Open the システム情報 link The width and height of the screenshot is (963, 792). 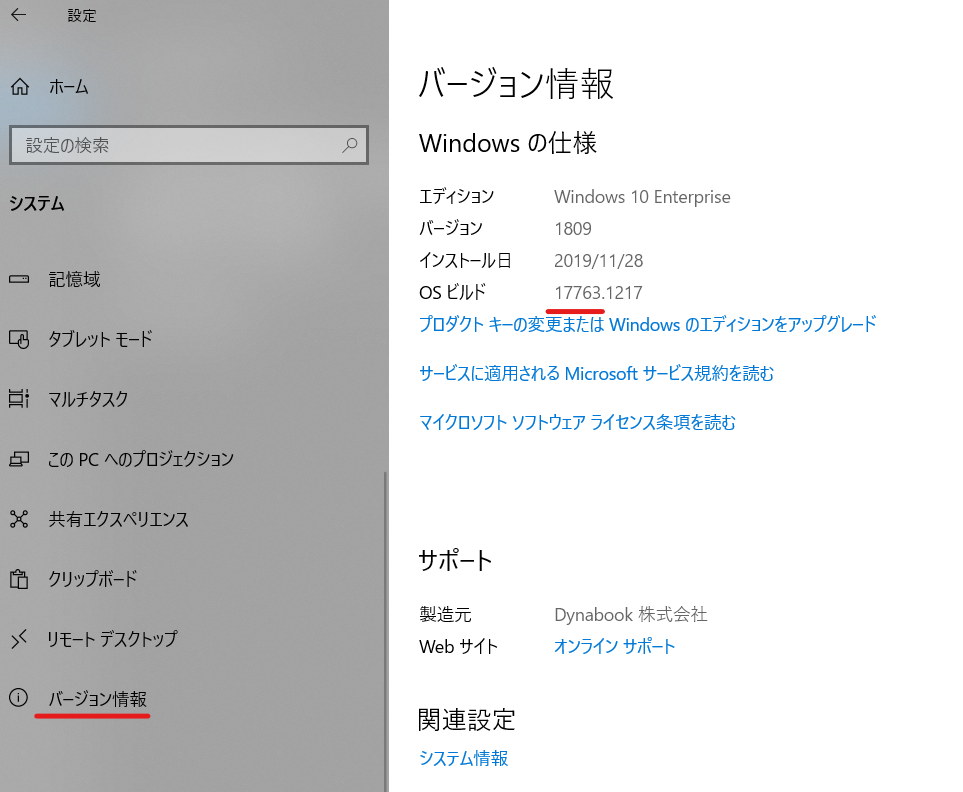[x=463, y=758]
